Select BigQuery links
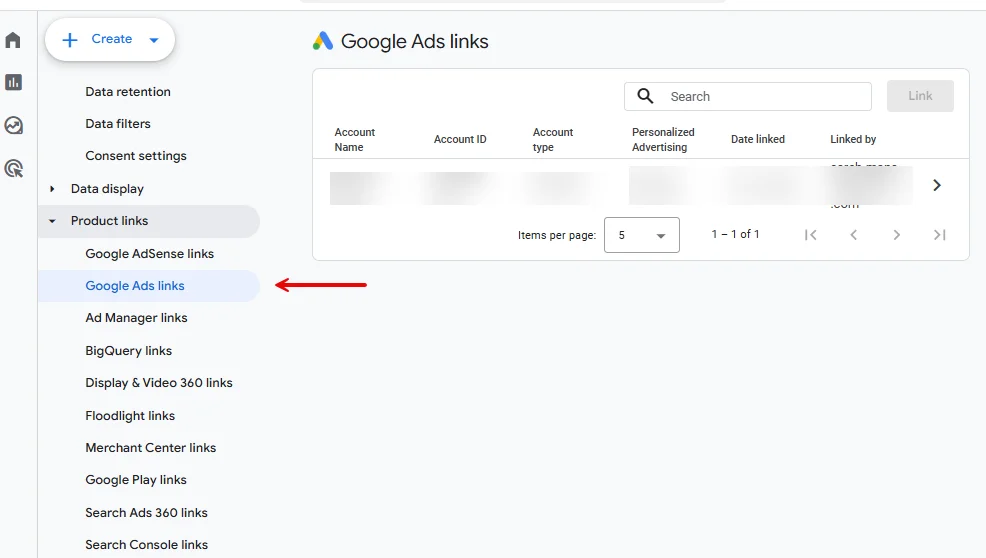986x558 pixels. [x=128, y=350]
